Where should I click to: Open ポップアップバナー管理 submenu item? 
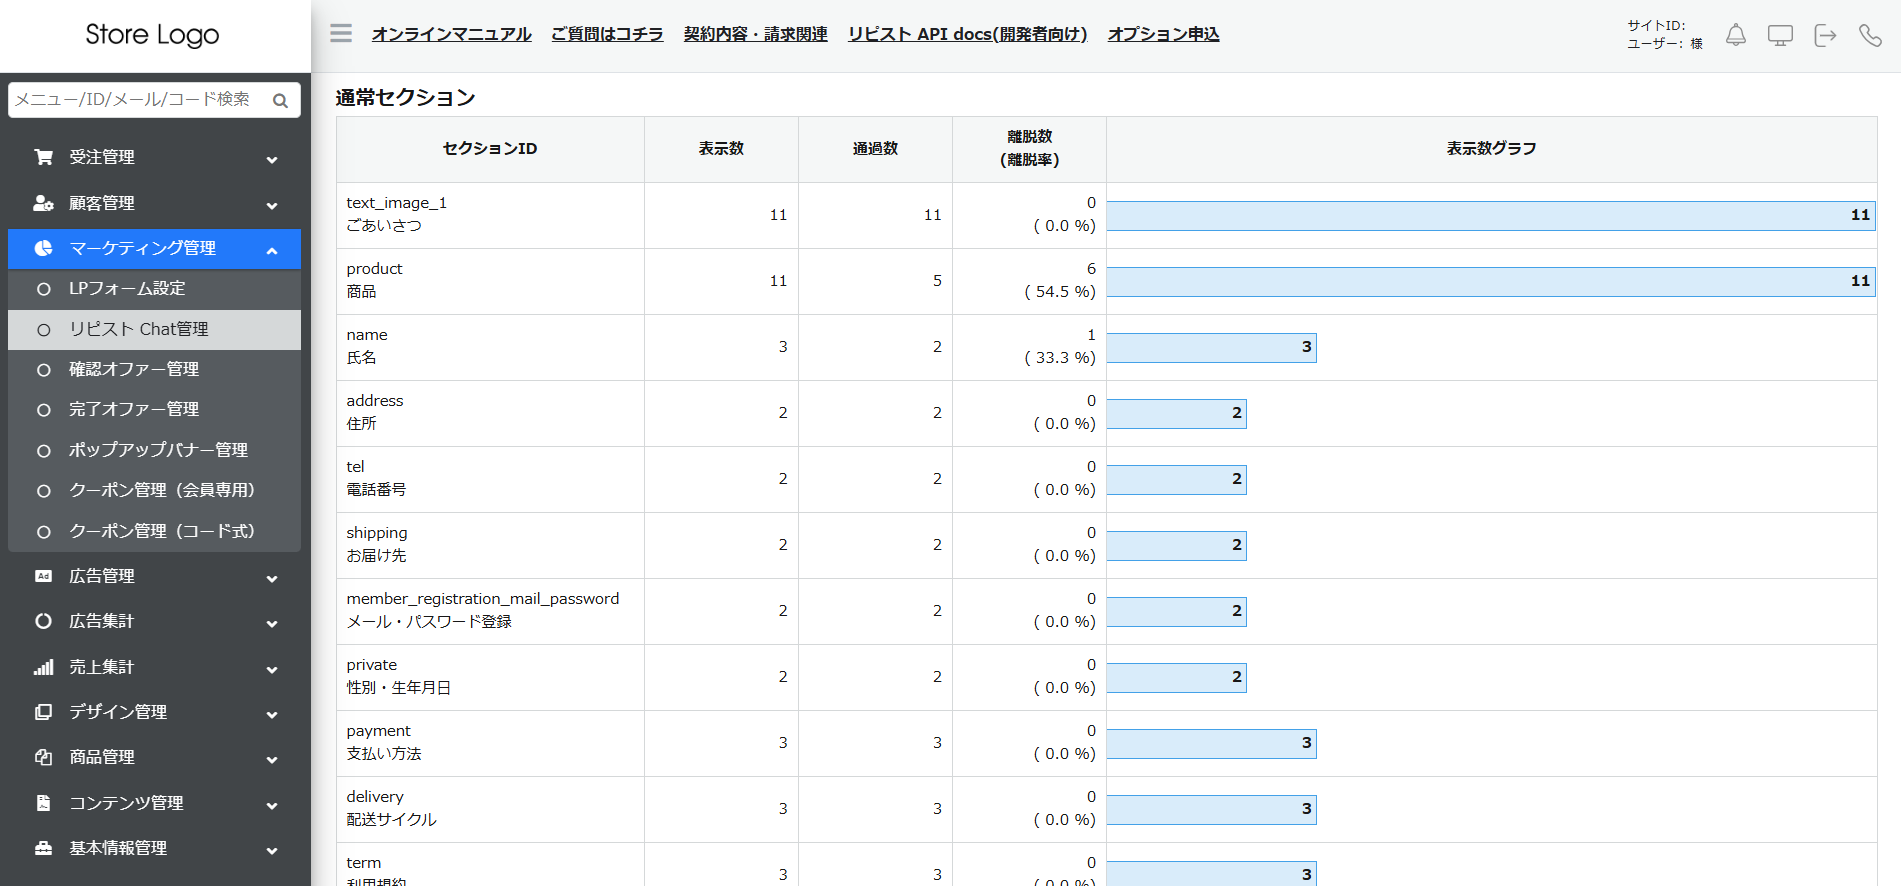[154, 450]
